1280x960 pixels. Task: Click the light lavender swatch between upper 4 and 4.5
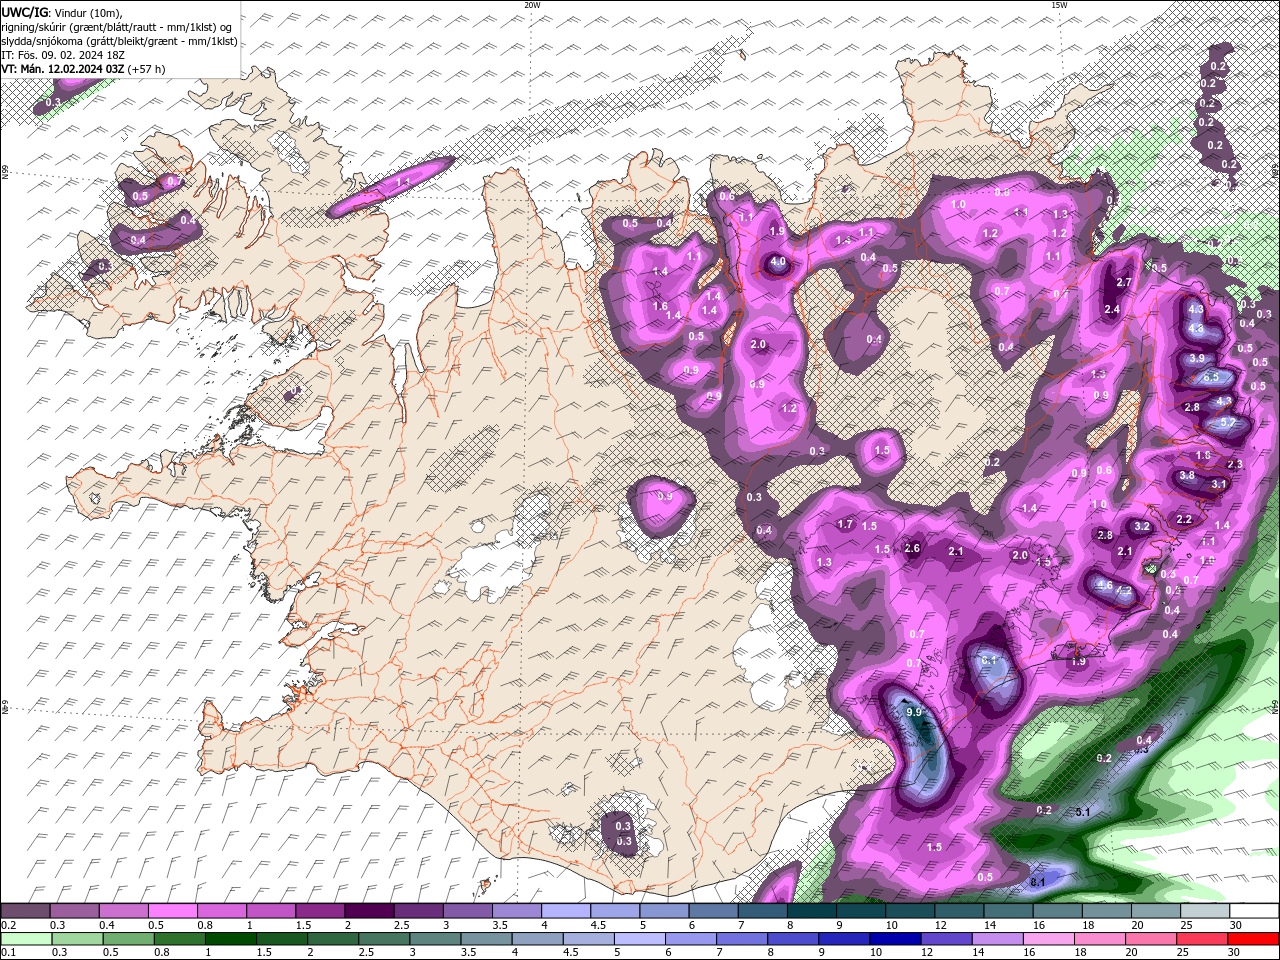coord(566,910)
